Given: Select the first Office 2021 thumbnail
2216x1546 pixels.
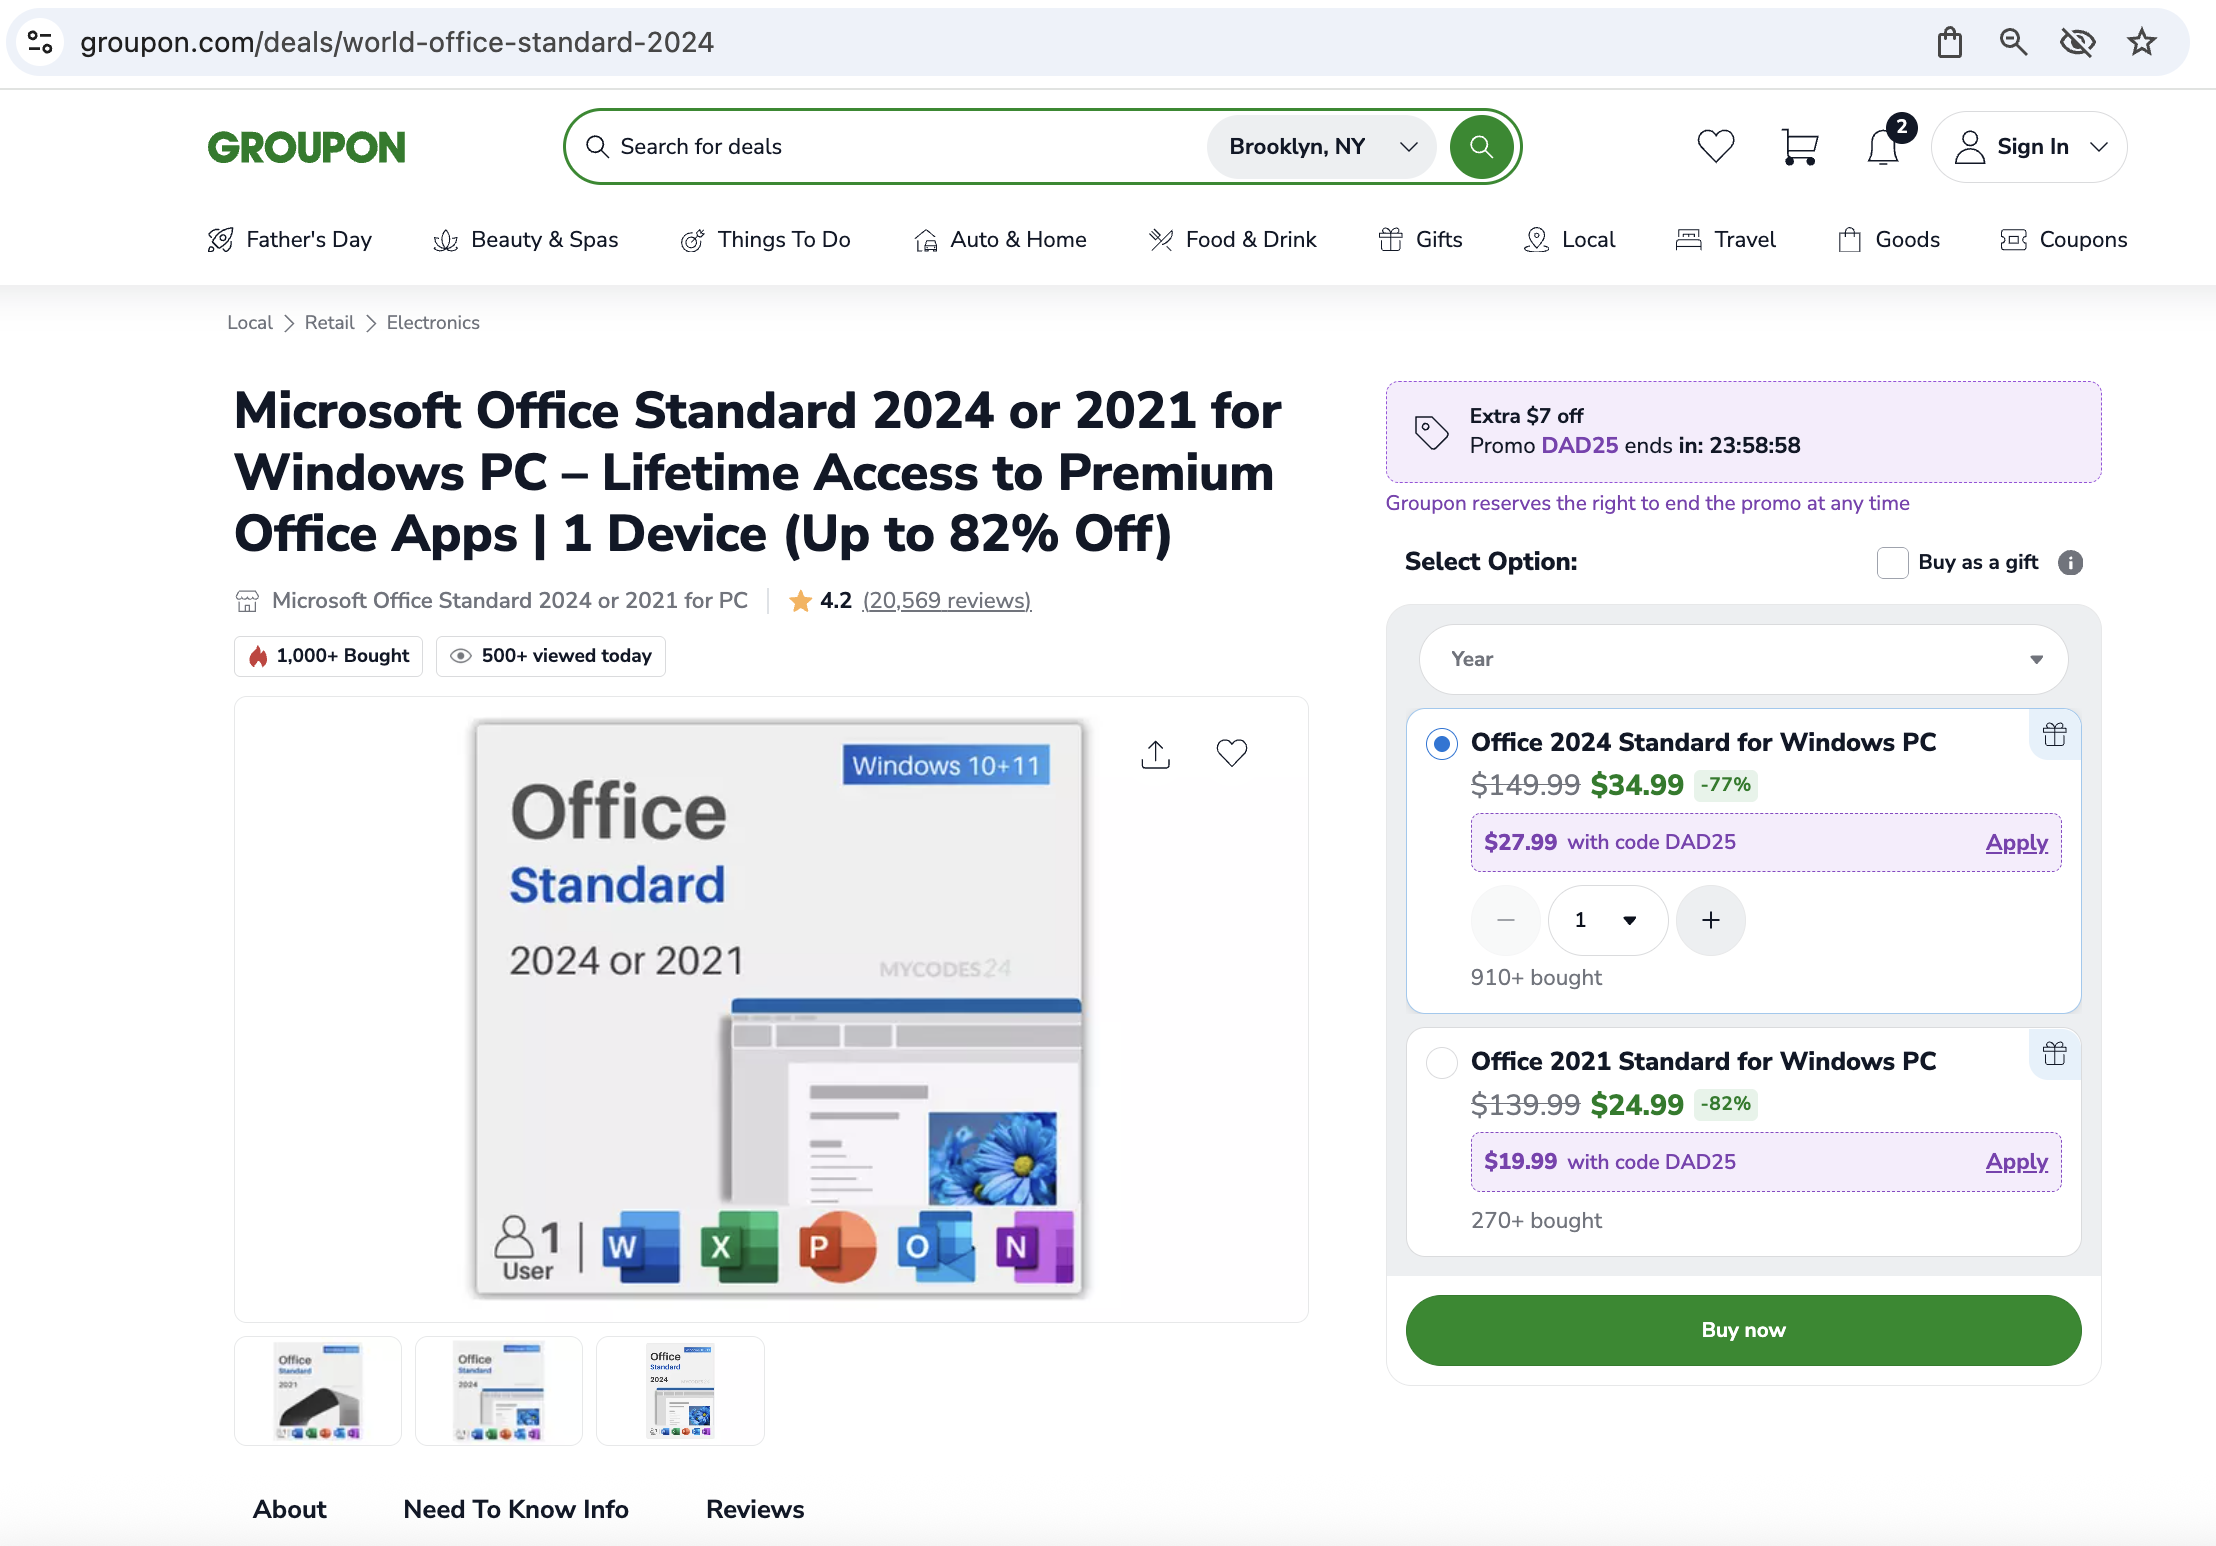Looking at the screenshot, I should tap(318, 1391).
